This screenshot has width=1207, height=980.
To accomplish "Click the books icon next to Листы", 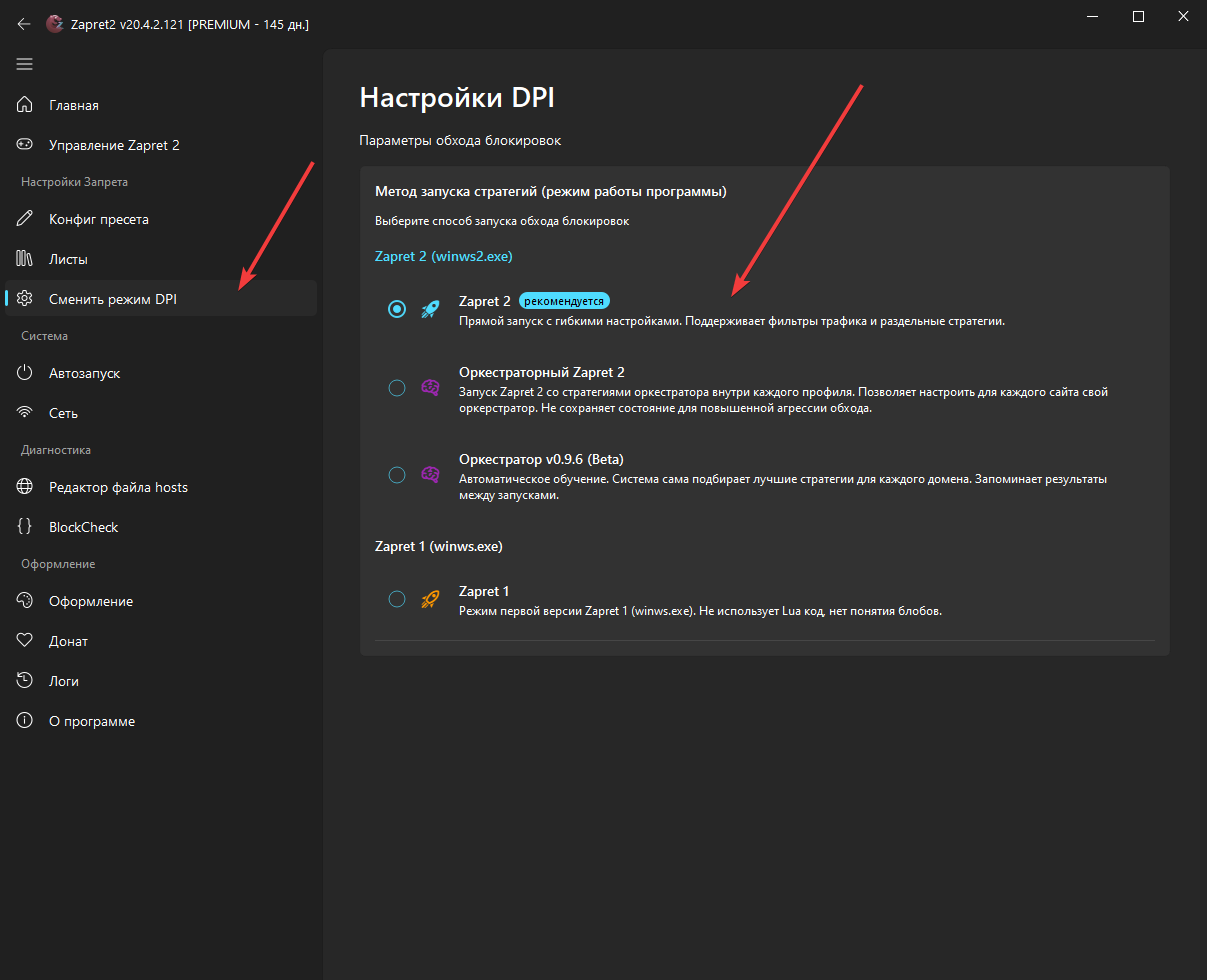I will [x=26, y=259].
